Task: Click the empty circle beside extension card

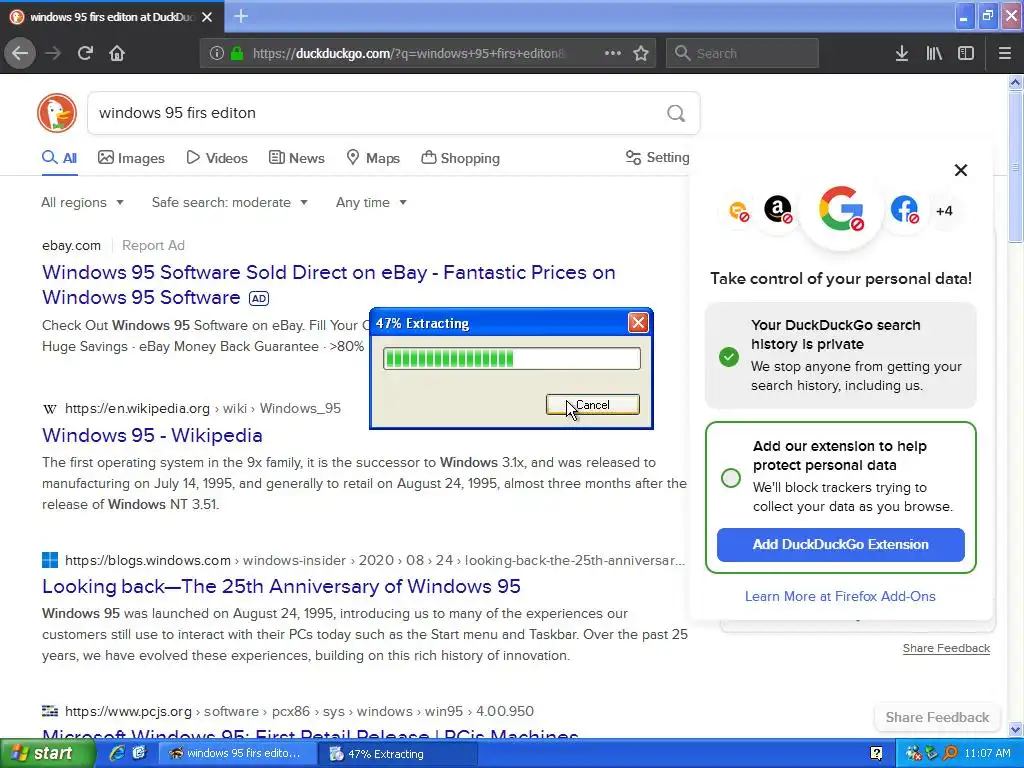Action: [x=731, y=477]
